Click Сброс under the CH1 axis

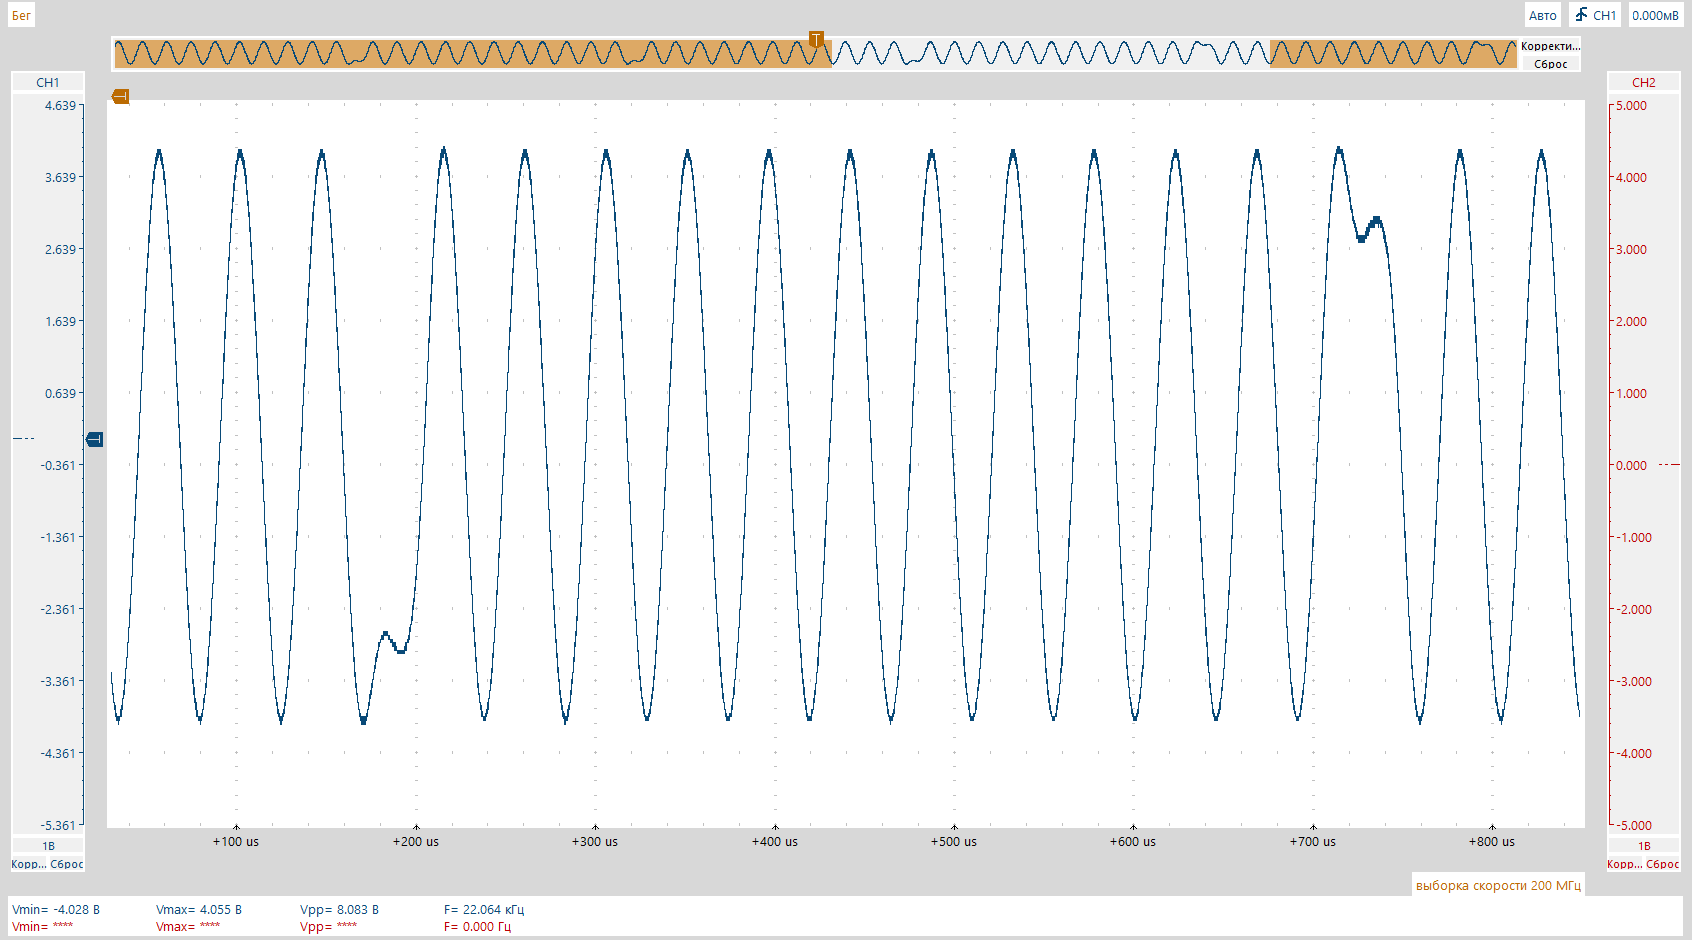click(x=67, y=864)
